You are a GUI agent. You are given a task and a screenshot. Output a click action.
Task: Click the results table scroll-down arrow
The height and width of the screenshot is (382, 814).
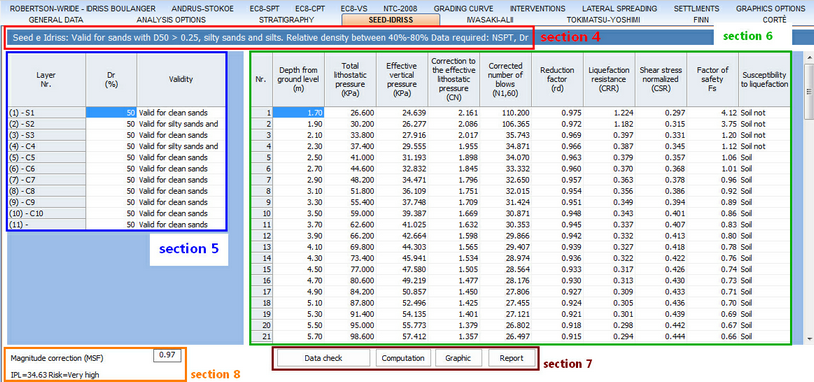click(808, 339)
